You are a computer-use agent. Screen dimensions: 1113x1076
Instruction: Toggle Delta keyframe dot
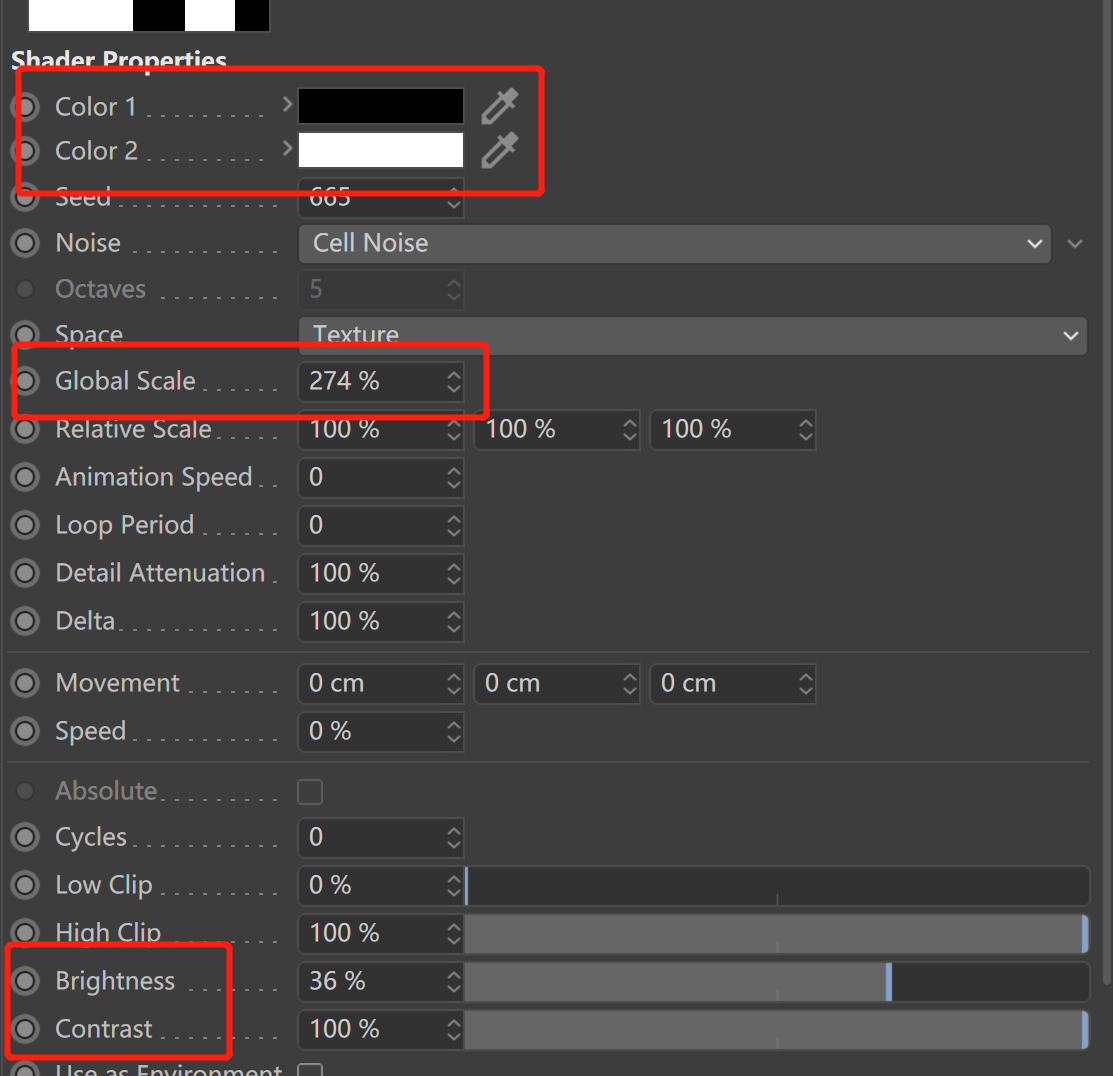click(x=26, y=622)
